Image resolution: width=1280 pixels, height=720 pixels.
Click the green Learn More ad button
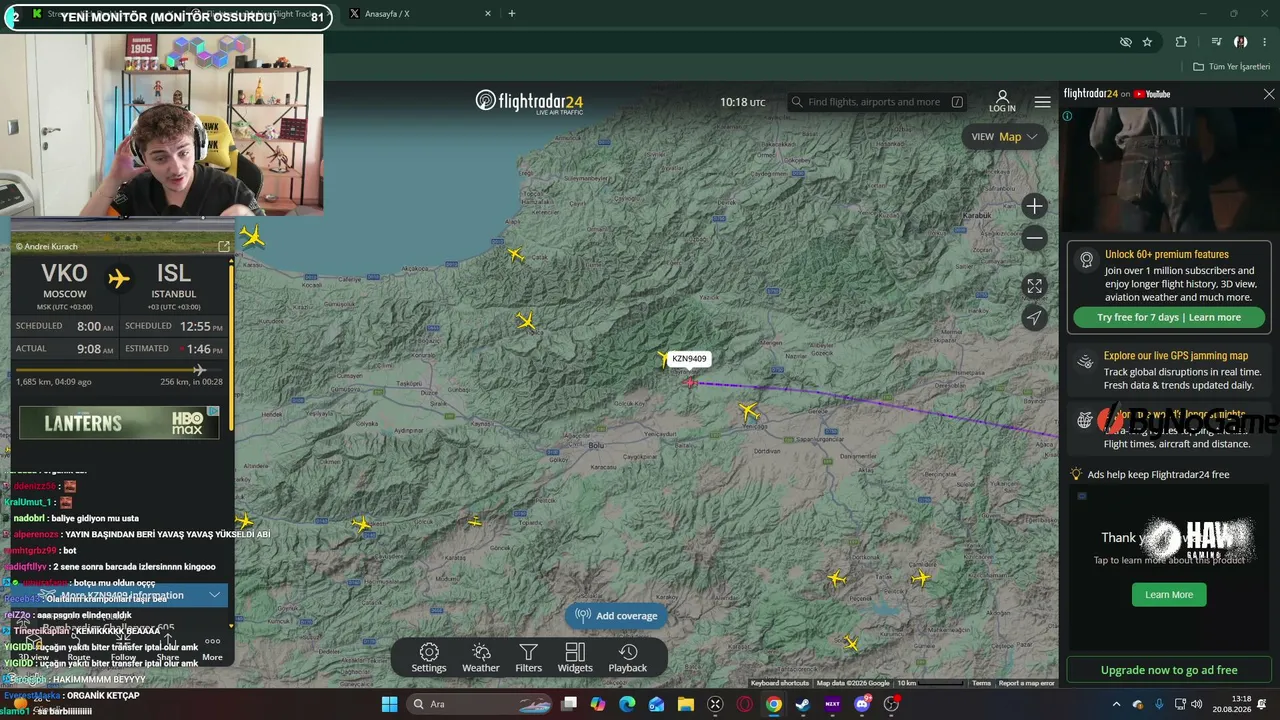coord(1169,595)
